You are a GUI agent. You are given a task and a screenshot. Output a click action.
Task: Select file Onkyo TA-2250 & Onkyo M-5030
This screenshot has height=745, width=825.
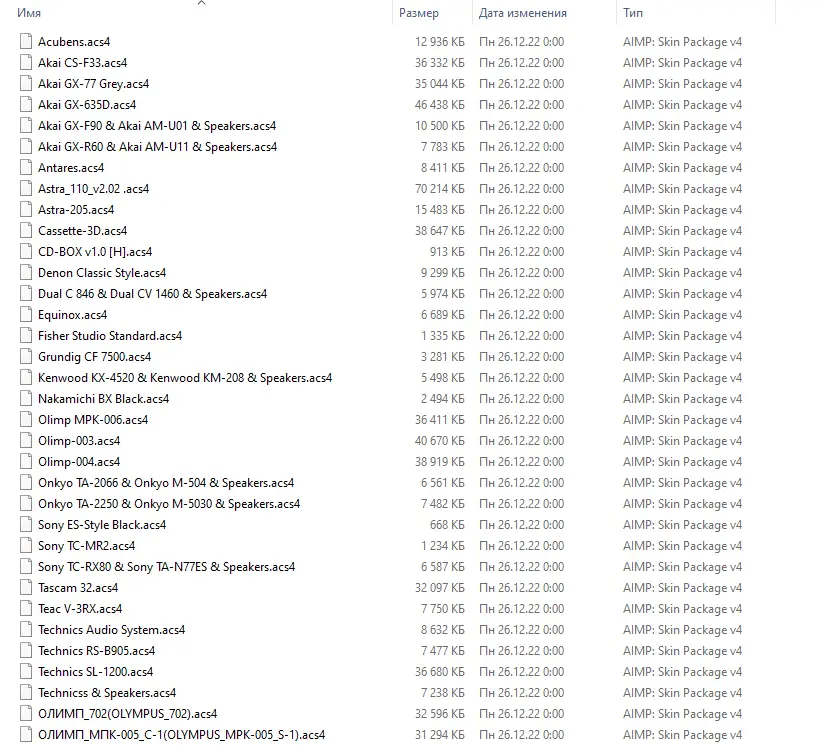pos(169,504)
